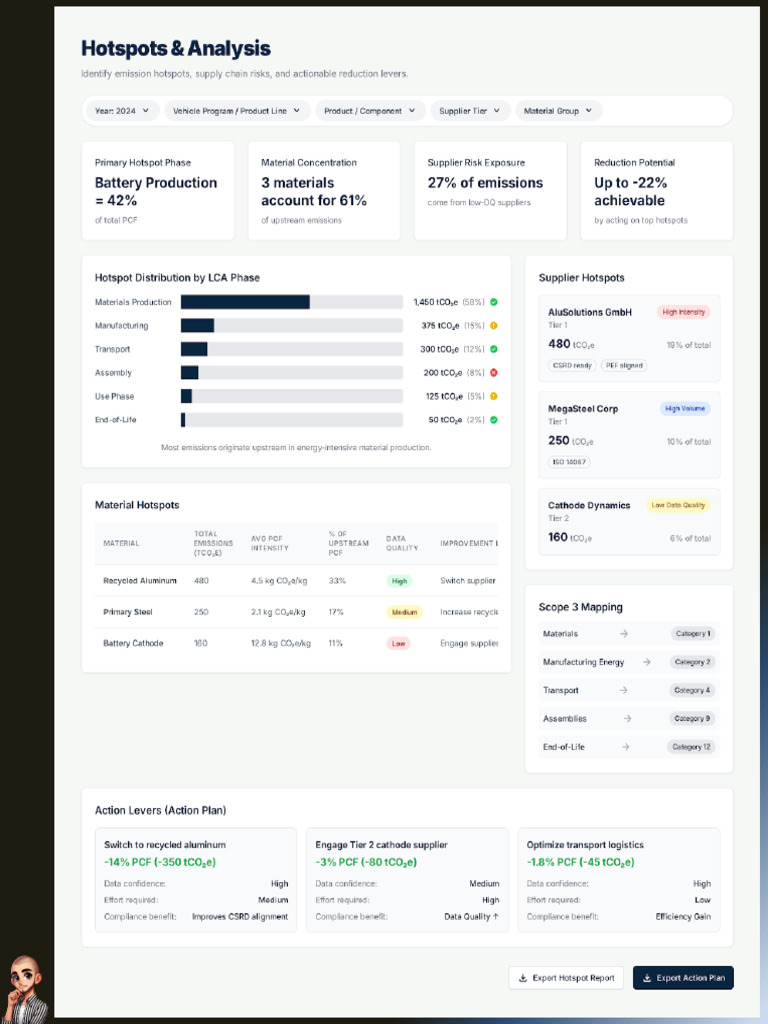Click the Material Concentration summary card
Viewport: 768px width, 1024px height.
[324, 191]
